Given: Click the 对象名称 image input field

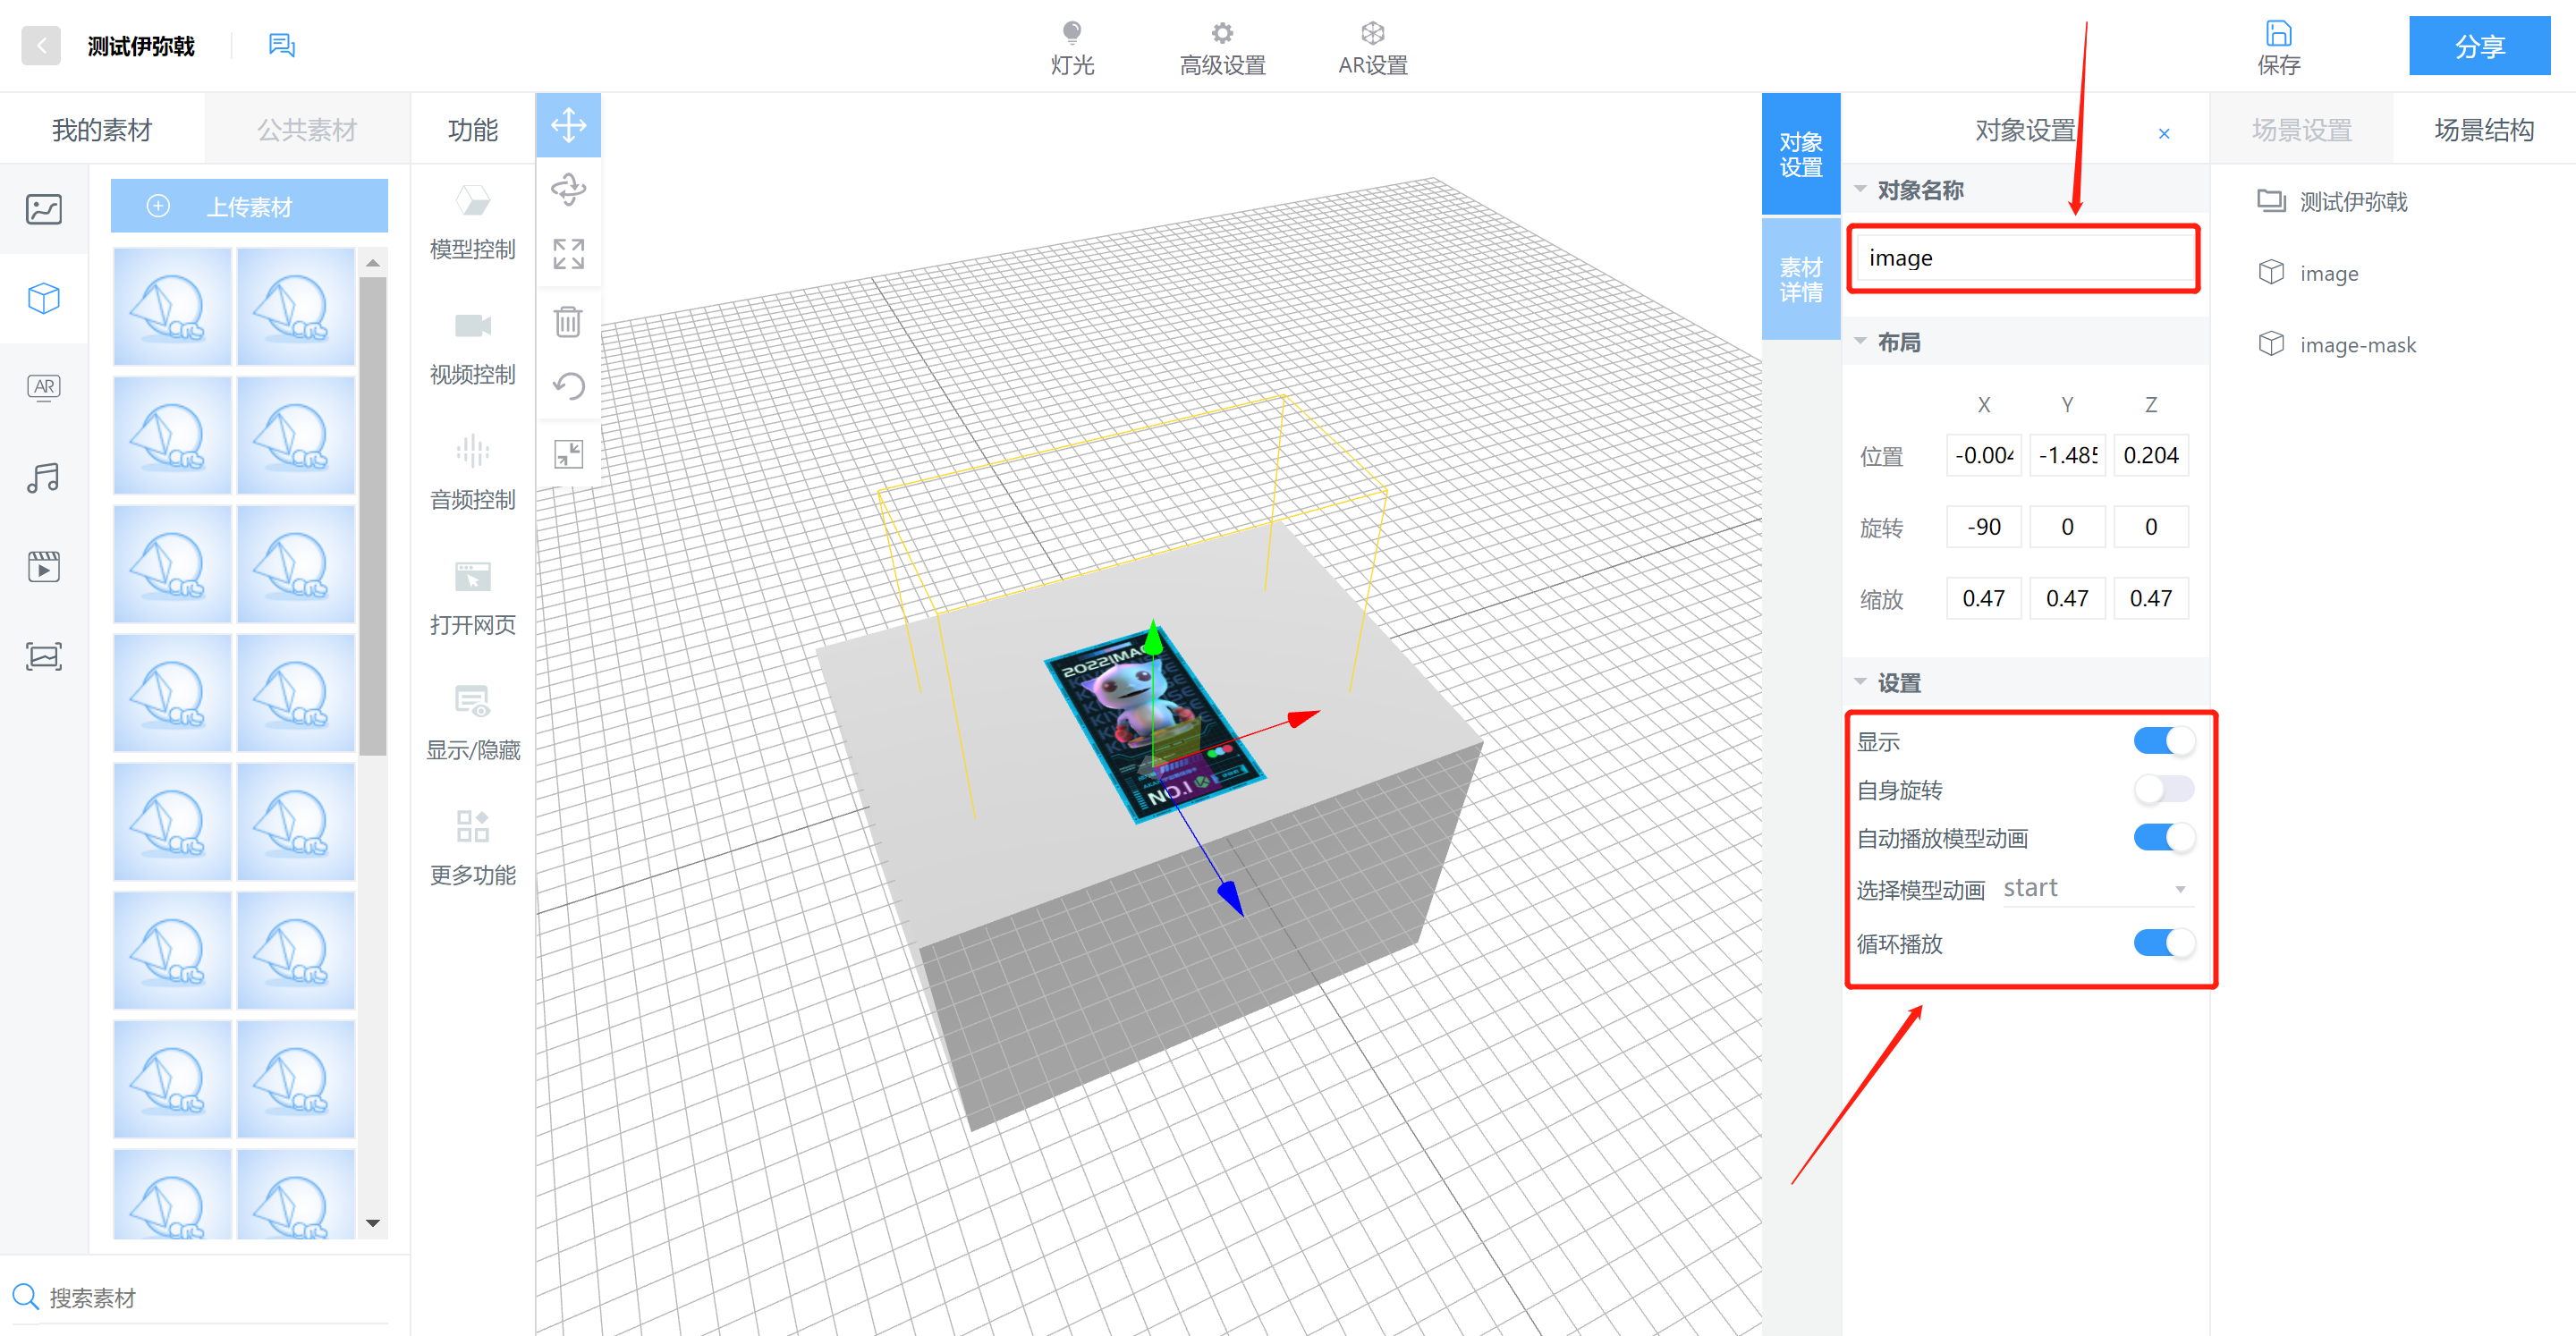Looking at the screenshot, I should tap(2022, 258).
